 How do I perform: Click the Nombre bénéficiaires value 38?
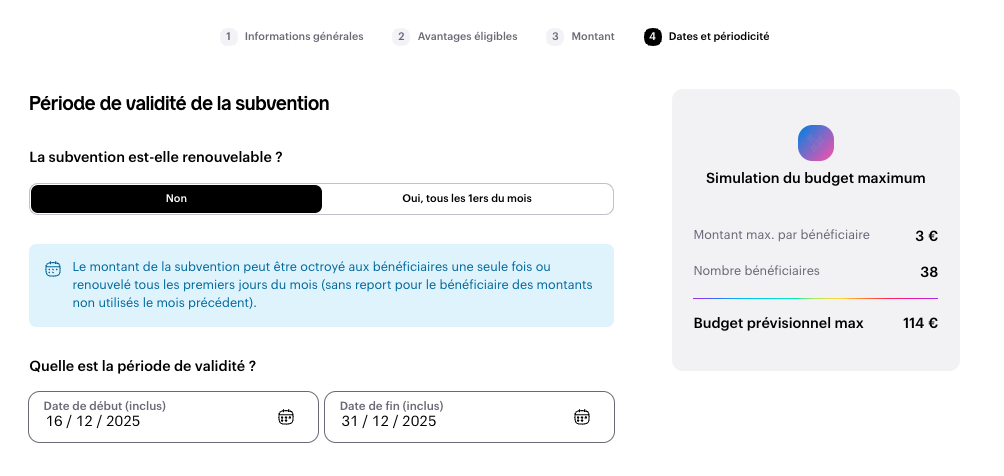(928, 271)
